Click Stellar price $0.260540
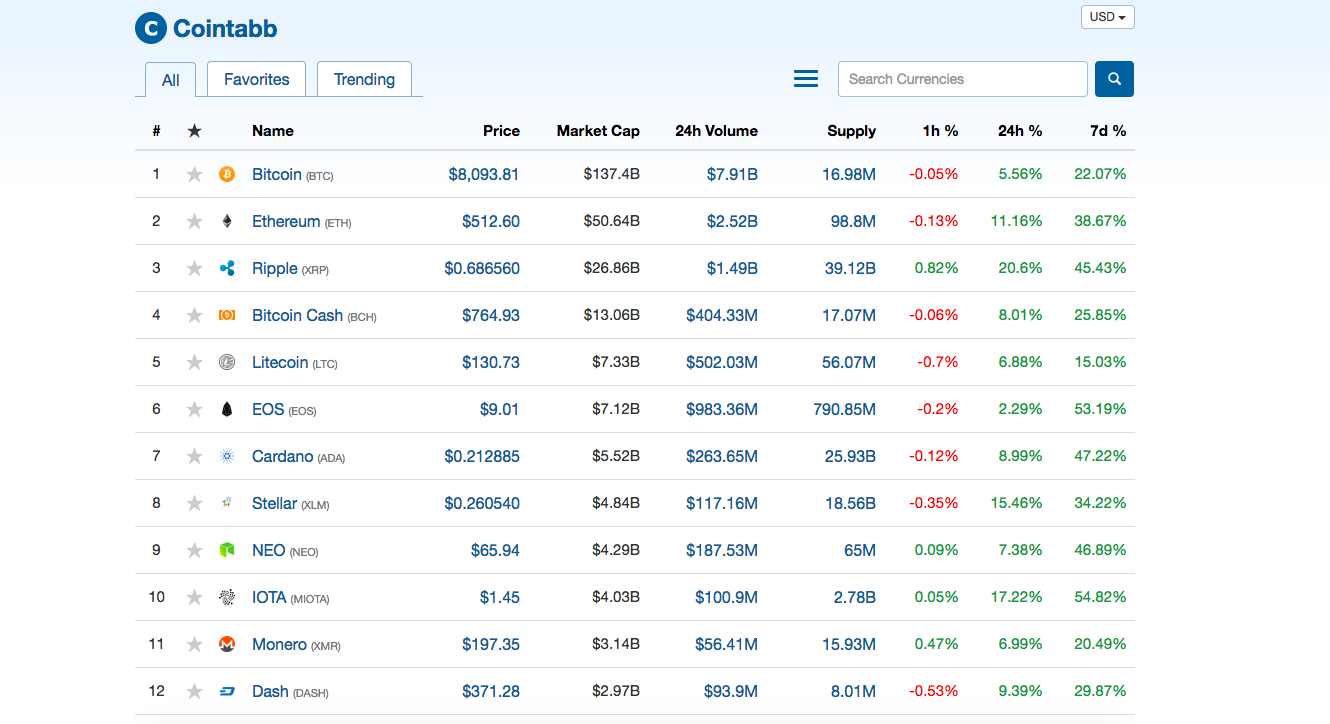The image size is (1330, 724). tap(482, 503)
